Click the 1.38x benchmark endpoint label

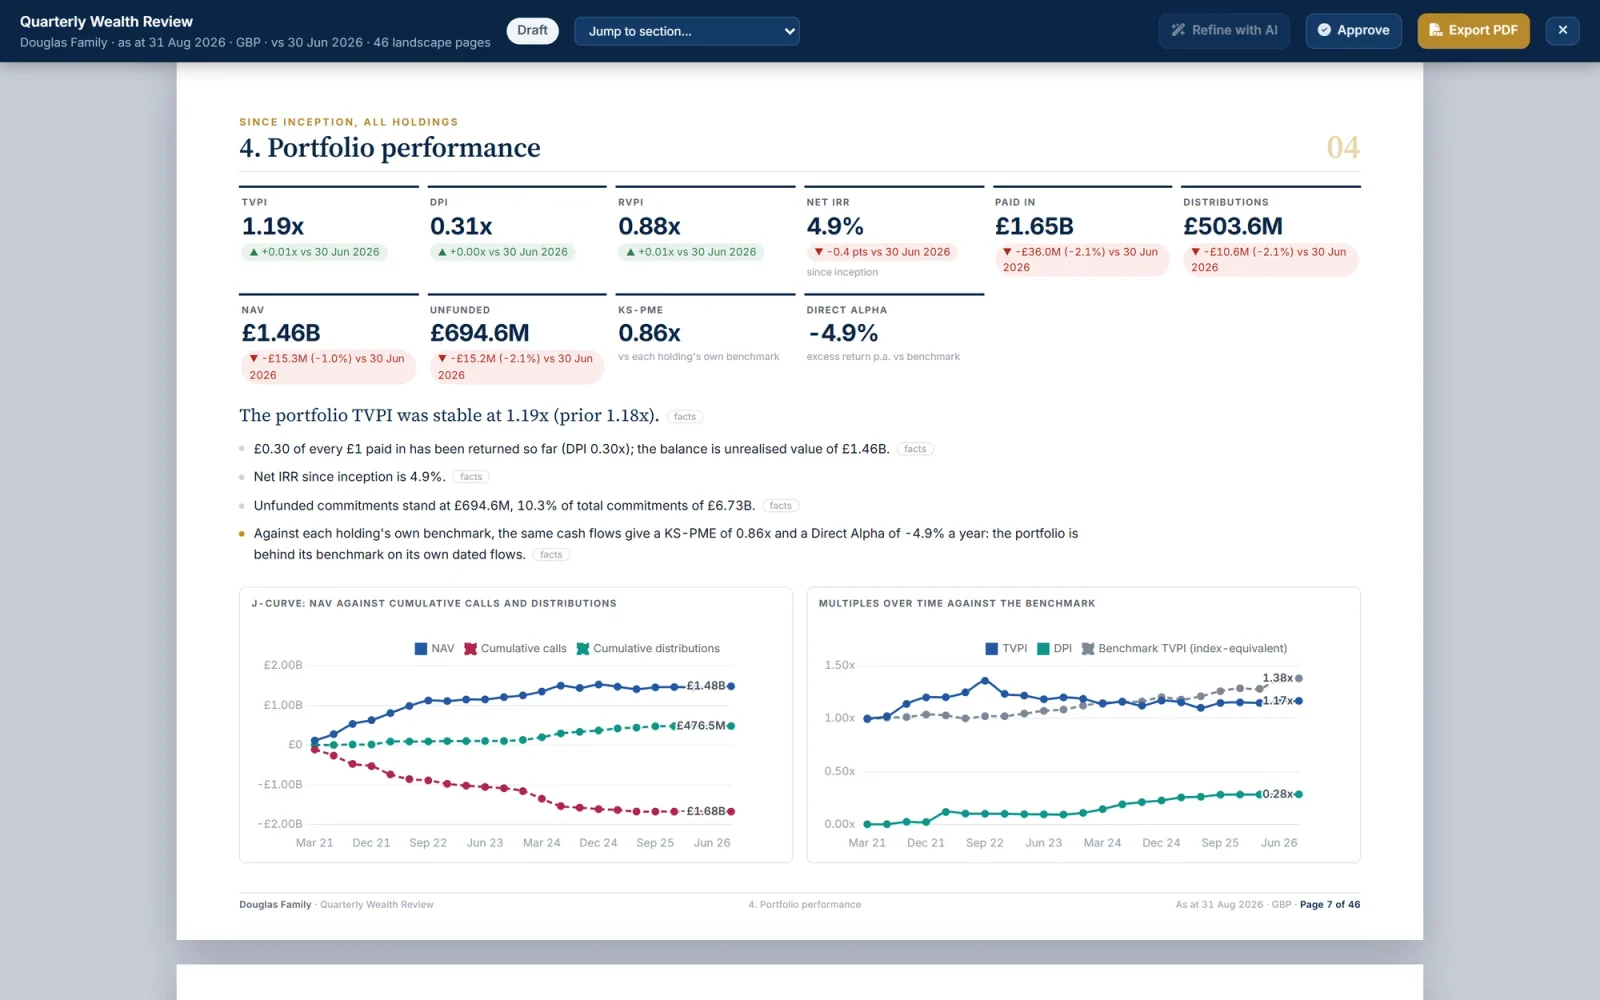coord(1277,678)
